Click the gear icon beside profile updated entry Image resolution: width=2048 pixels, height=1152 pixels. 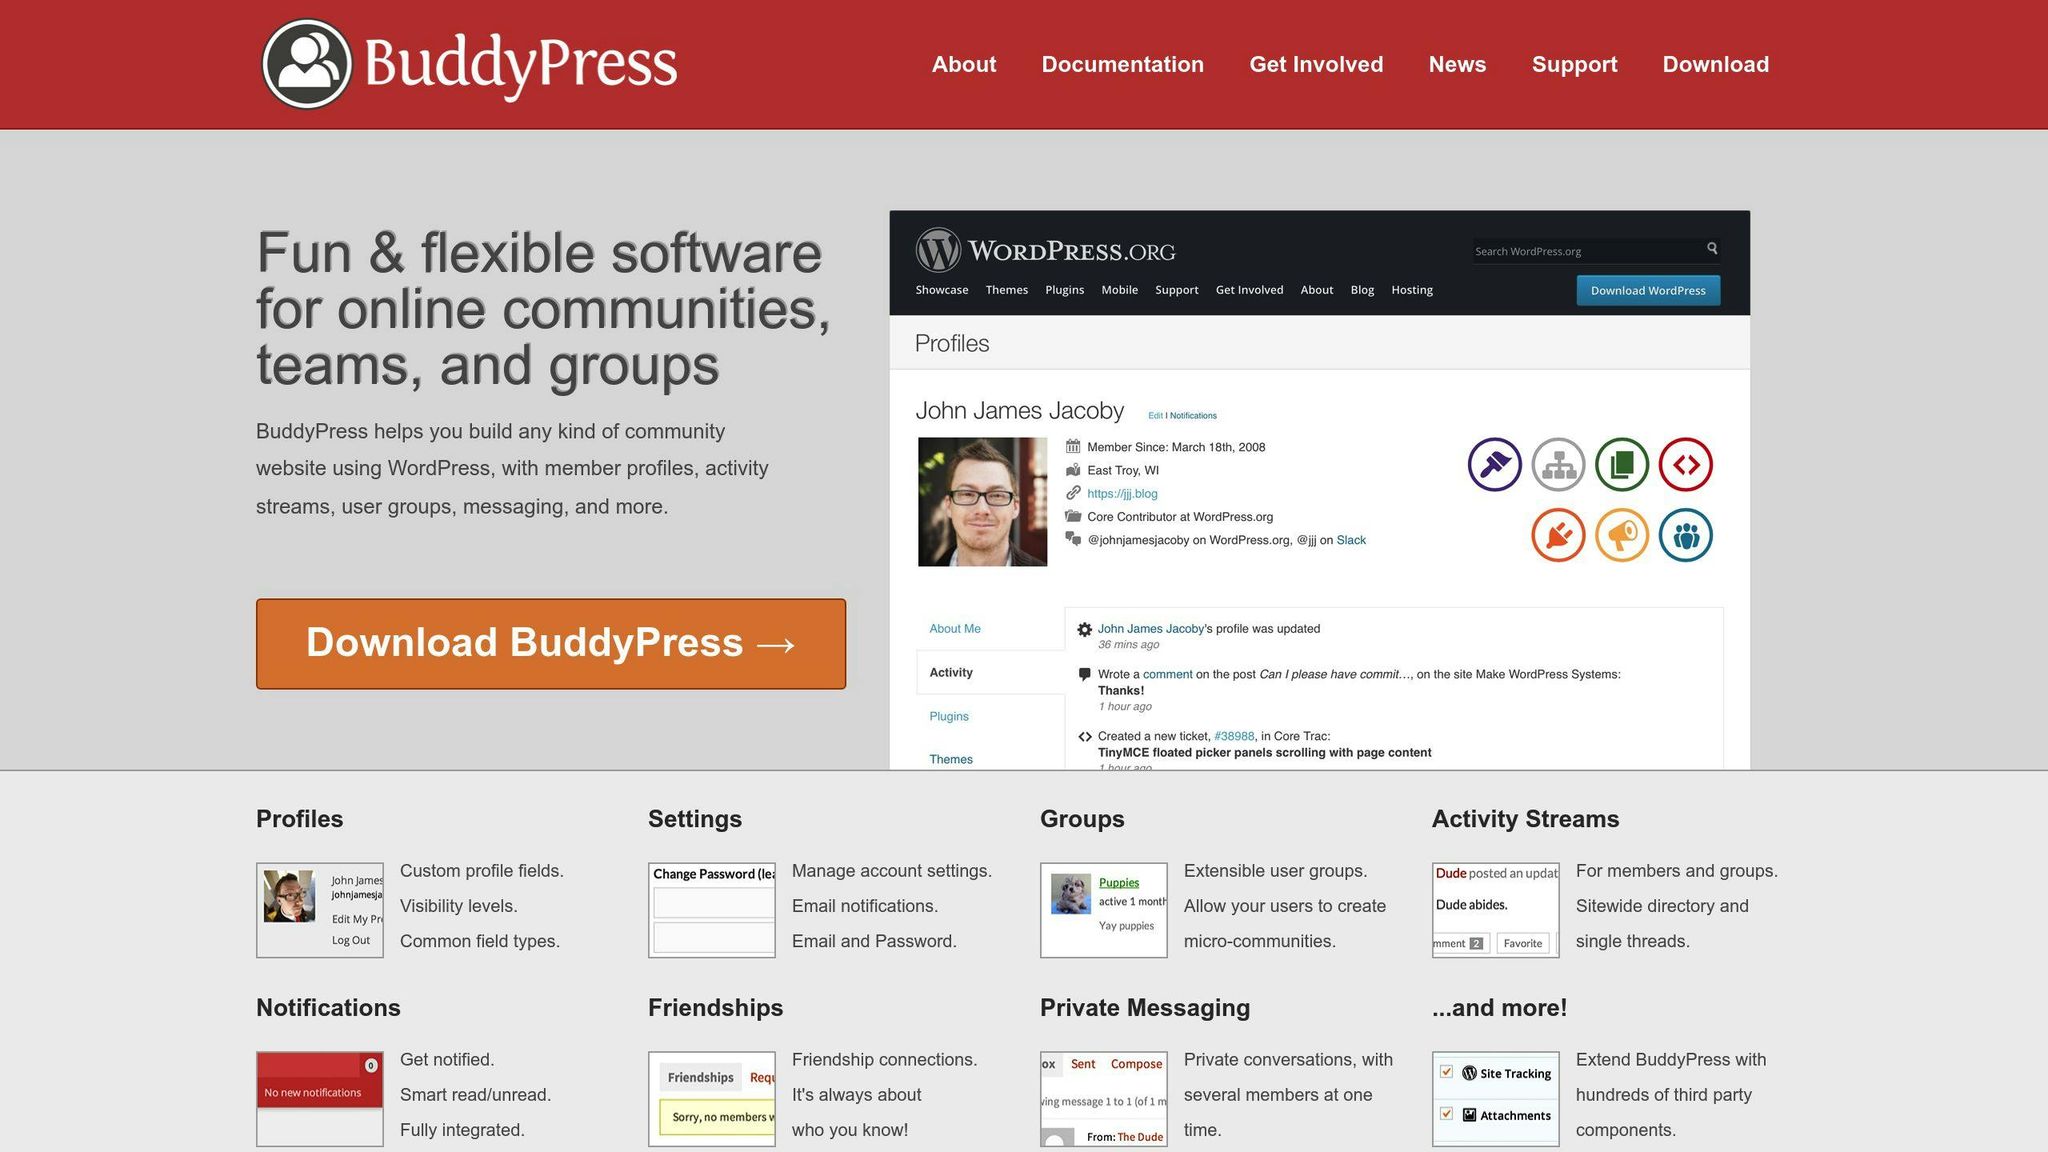pyautogui.click(x=1084, y=629)
